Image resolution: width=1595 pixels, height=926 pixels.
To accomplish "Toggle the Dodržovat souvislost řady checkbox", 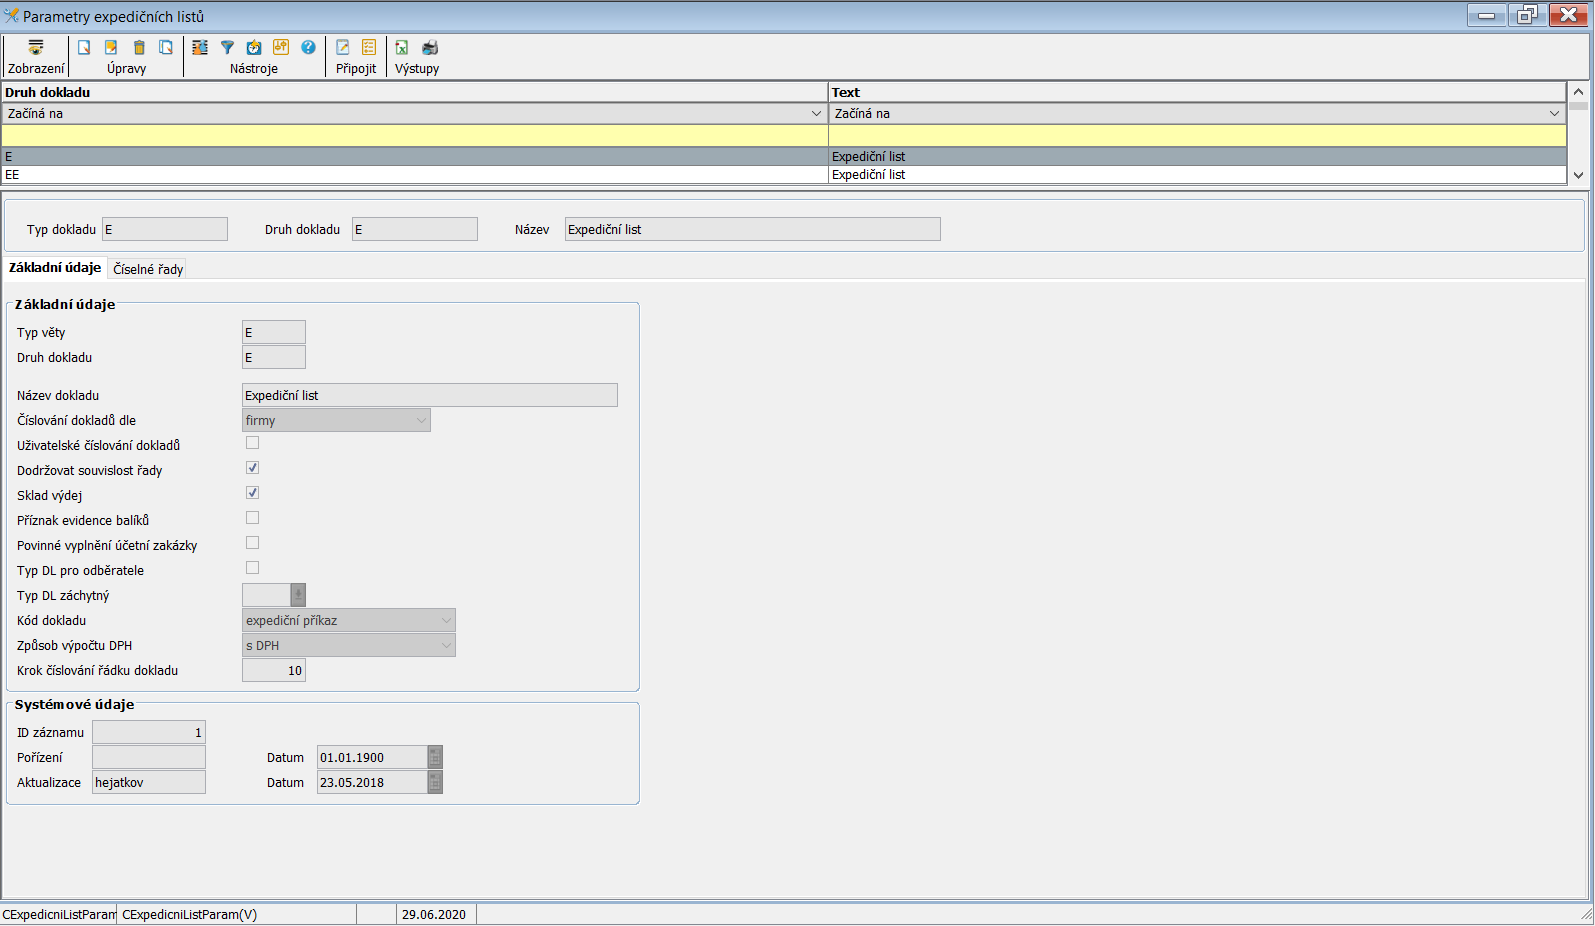I will pyautogui.click(x=252, y=468).
